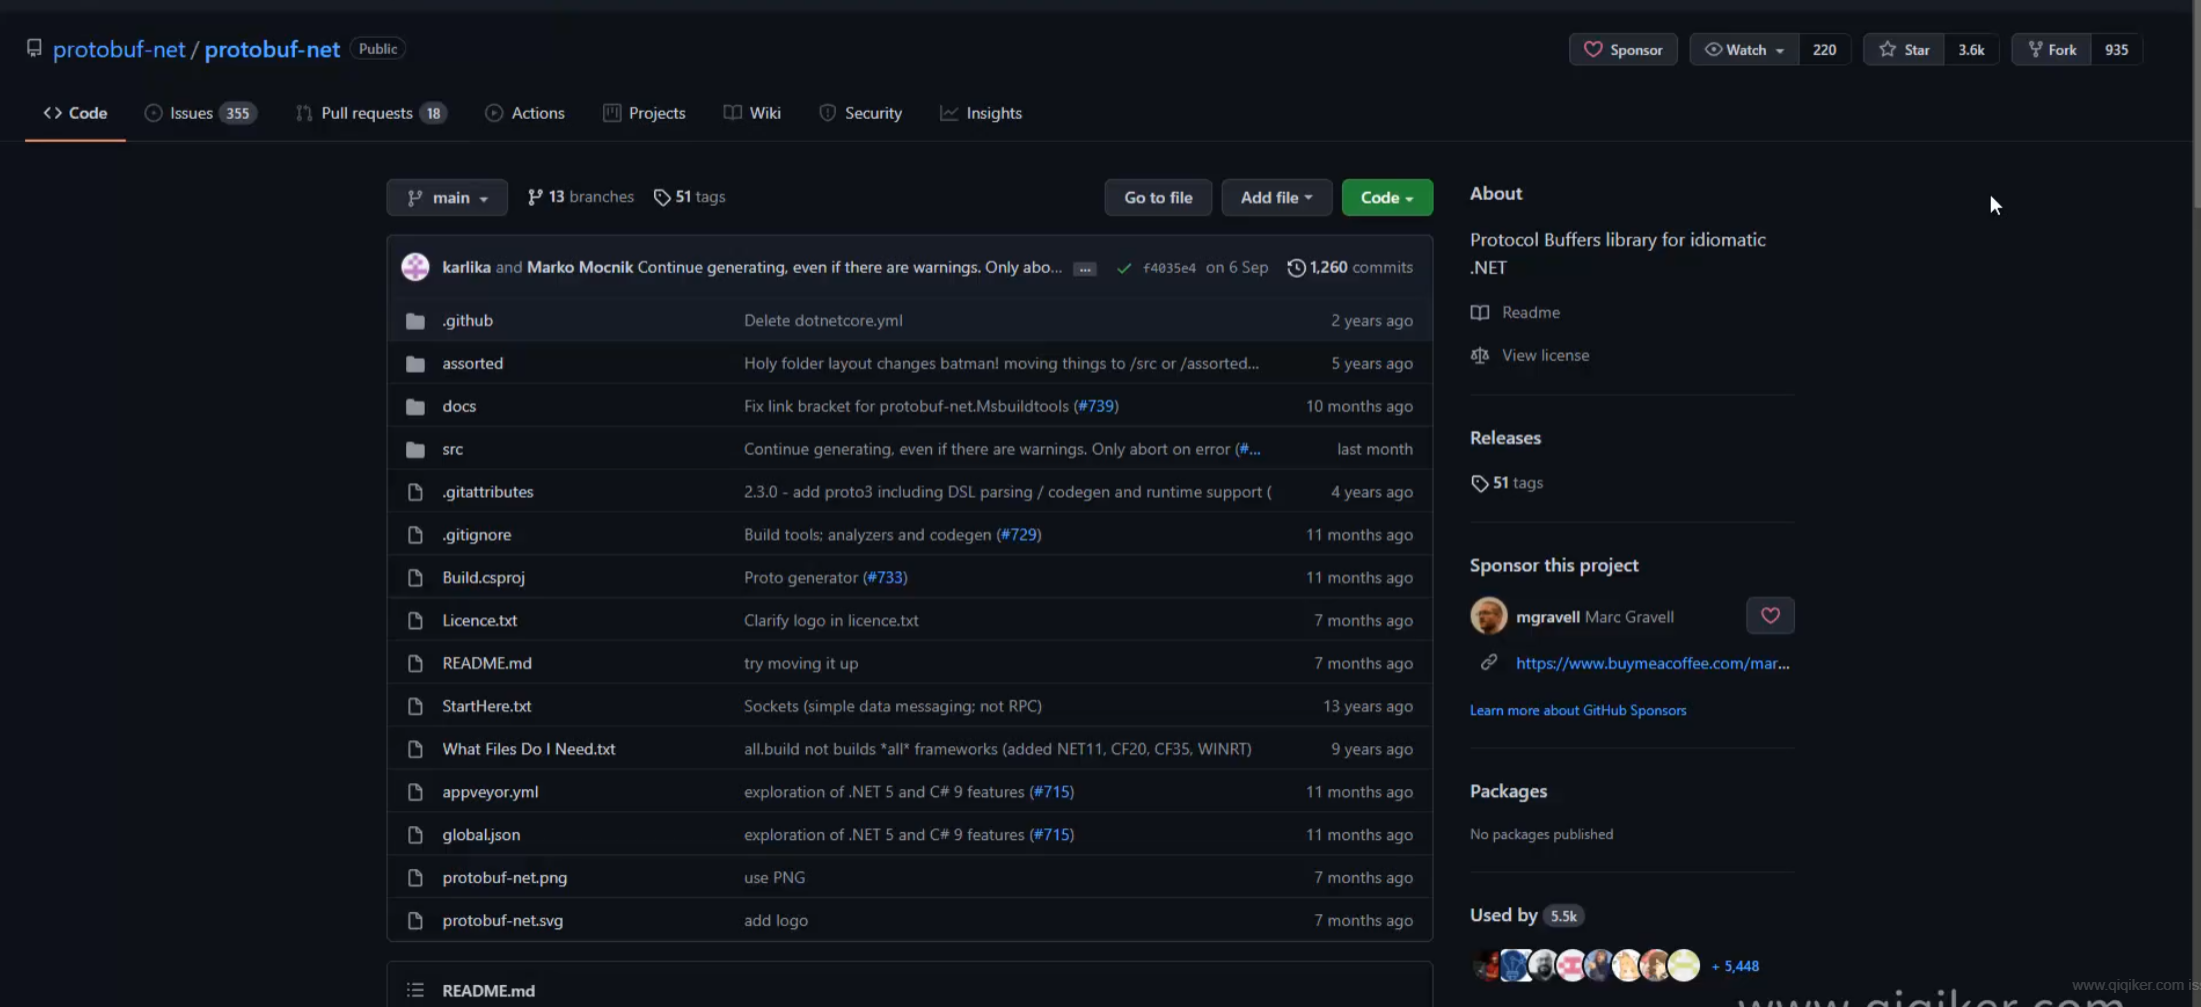
Task: View the 13 branches link
Action: pos(581,197)
